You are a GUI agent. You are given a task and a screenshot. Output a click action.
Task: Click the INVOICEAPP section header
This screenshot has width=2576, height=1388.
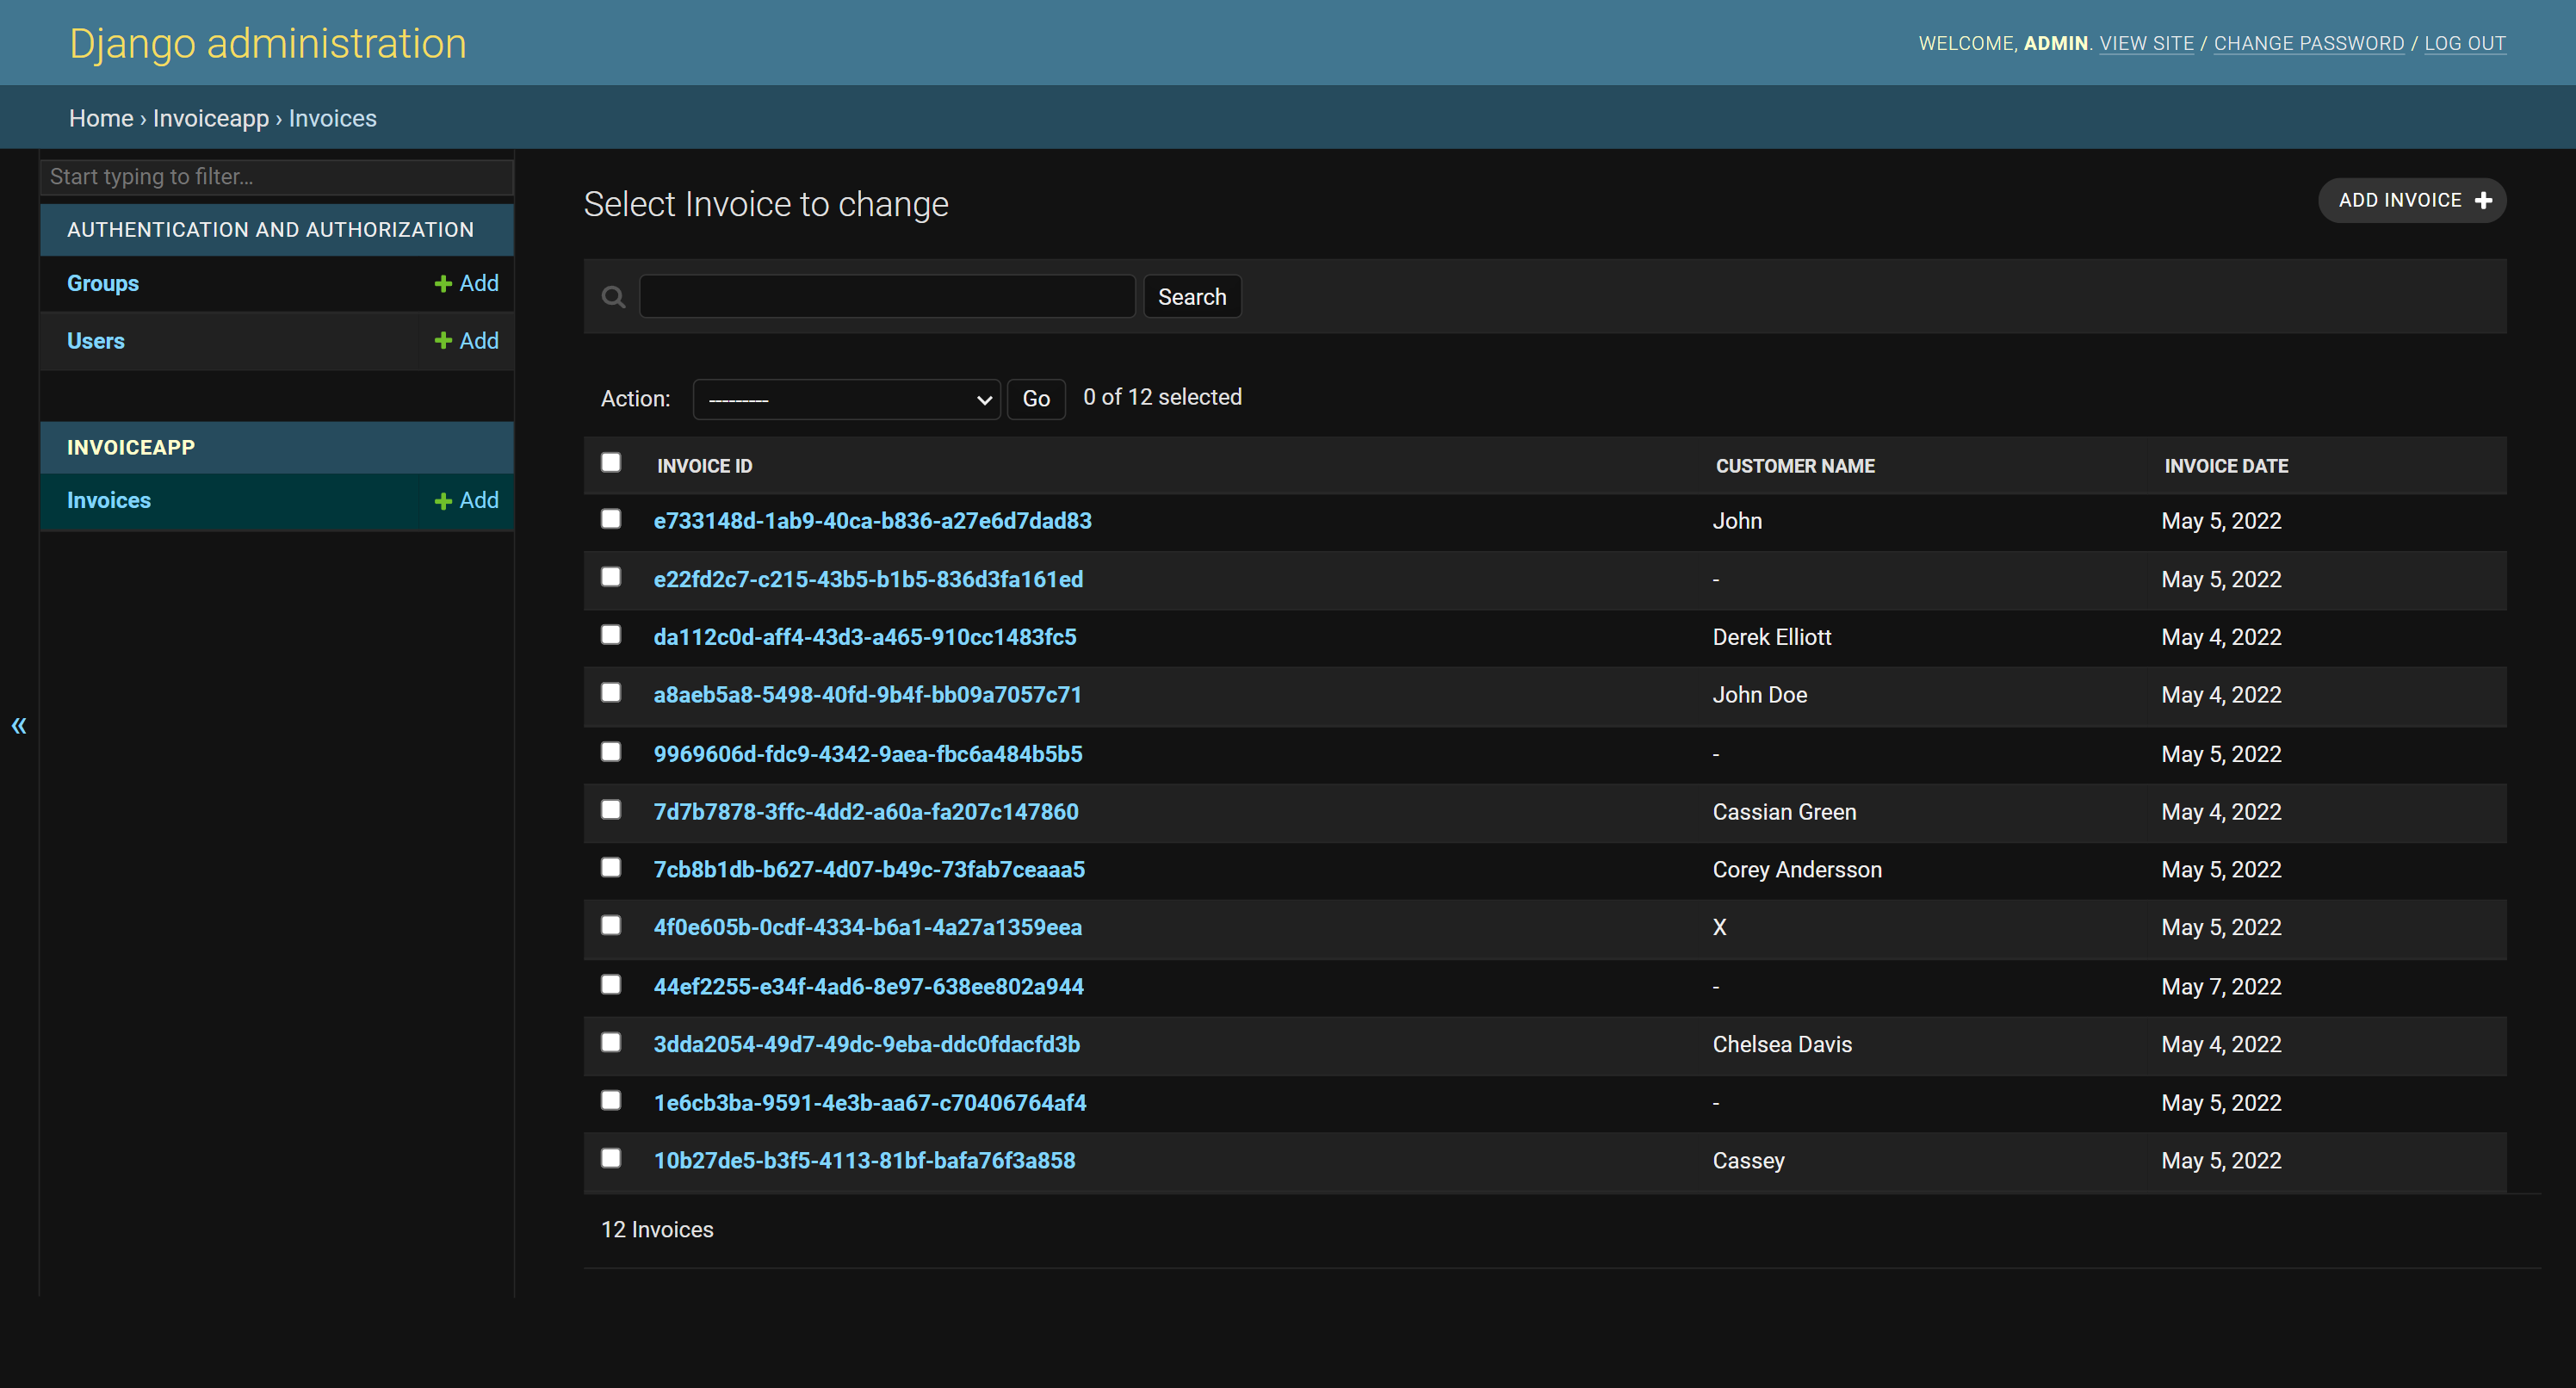pyautogui.click(x=131, y=447)
